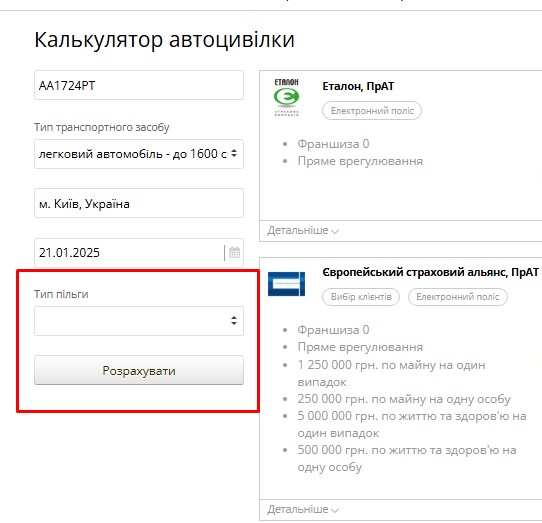Click the Калькулятор автоцивілки heading
This screenshot has height=523, width=542.
click(165, 40)
